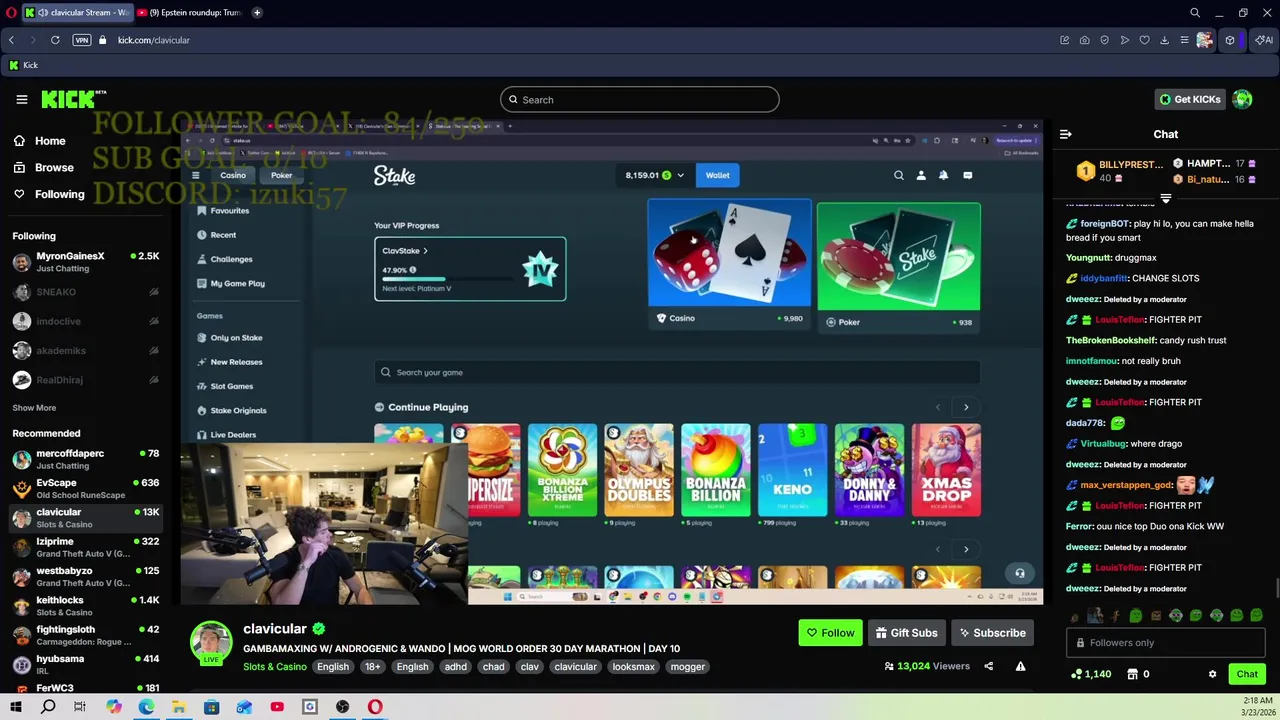Open a new browser tab with plus
This screenshot has width=1280, height=720.
[x=257, y=13]
